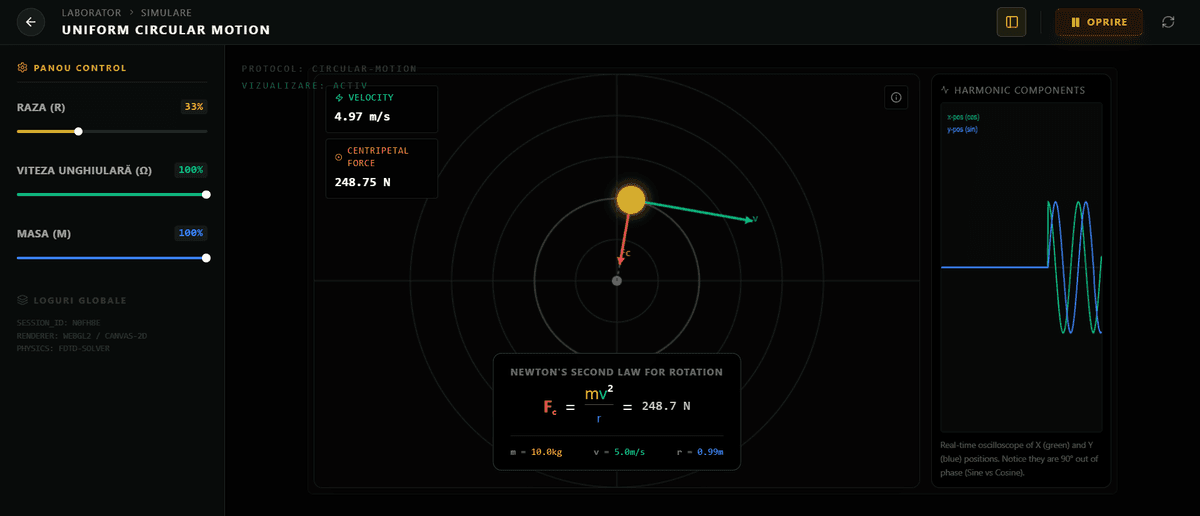
Task: Click the oscilloscope waveform display
Action: click(1021, 267)
